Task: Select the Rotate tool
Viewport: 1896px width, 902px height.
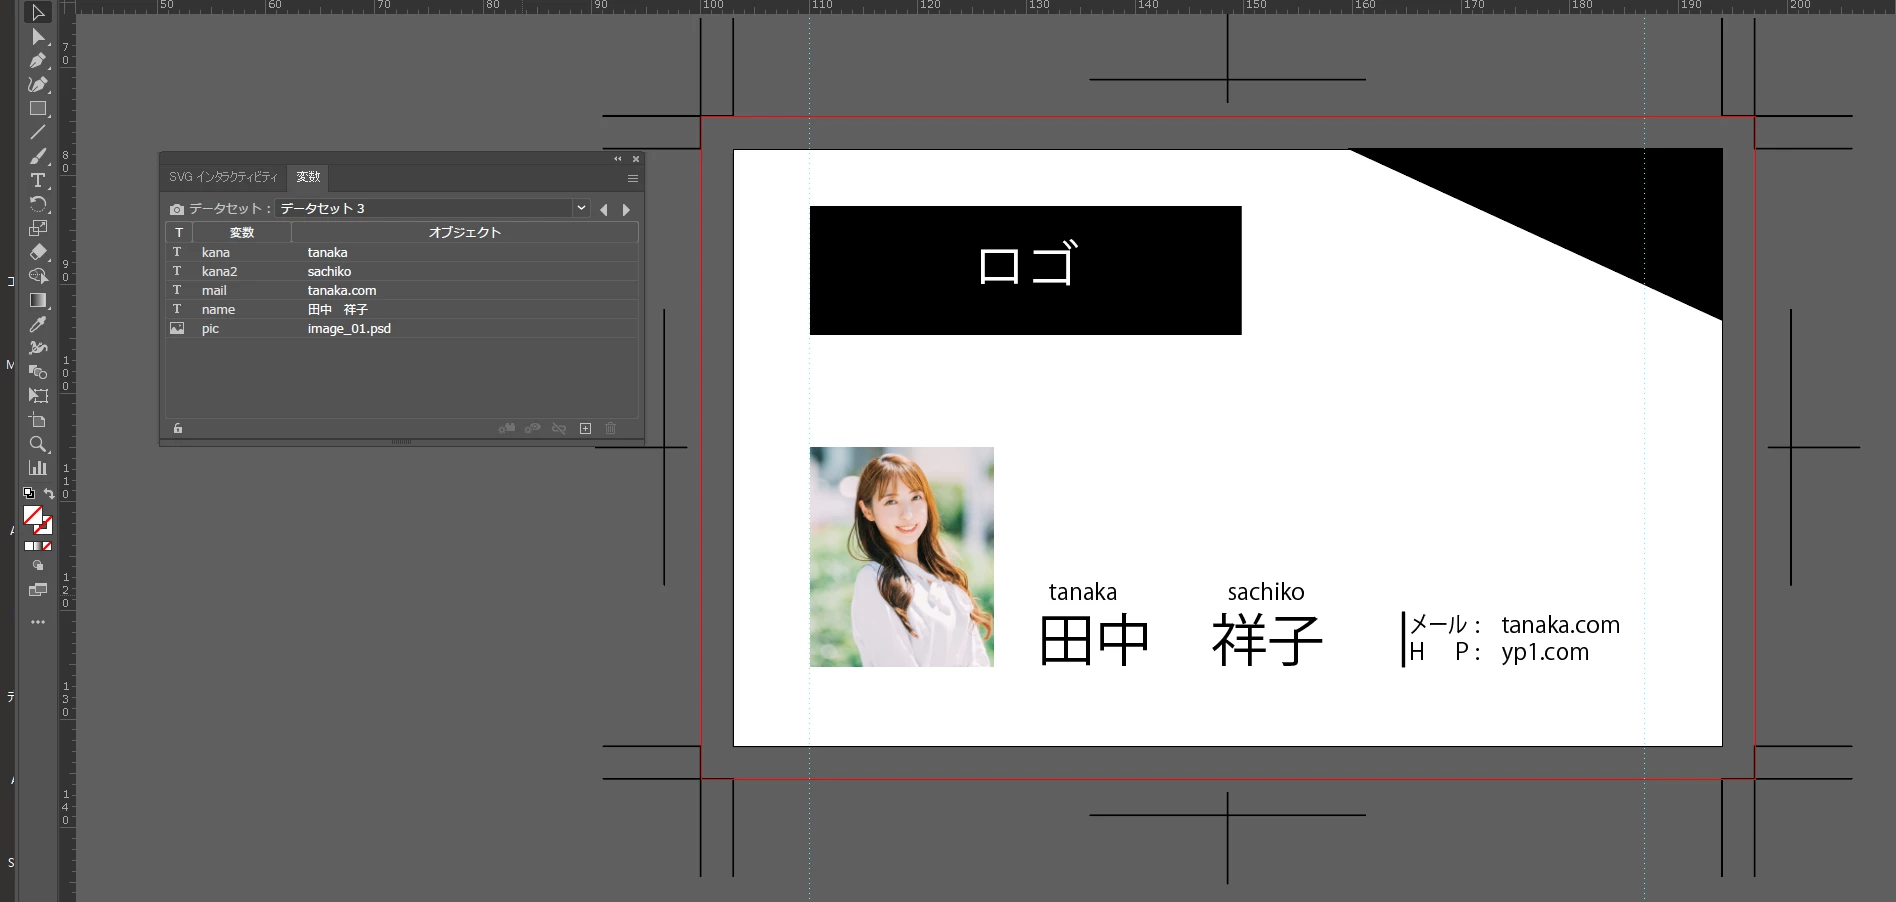Action: pyautogui.click(x=38, y=204)
